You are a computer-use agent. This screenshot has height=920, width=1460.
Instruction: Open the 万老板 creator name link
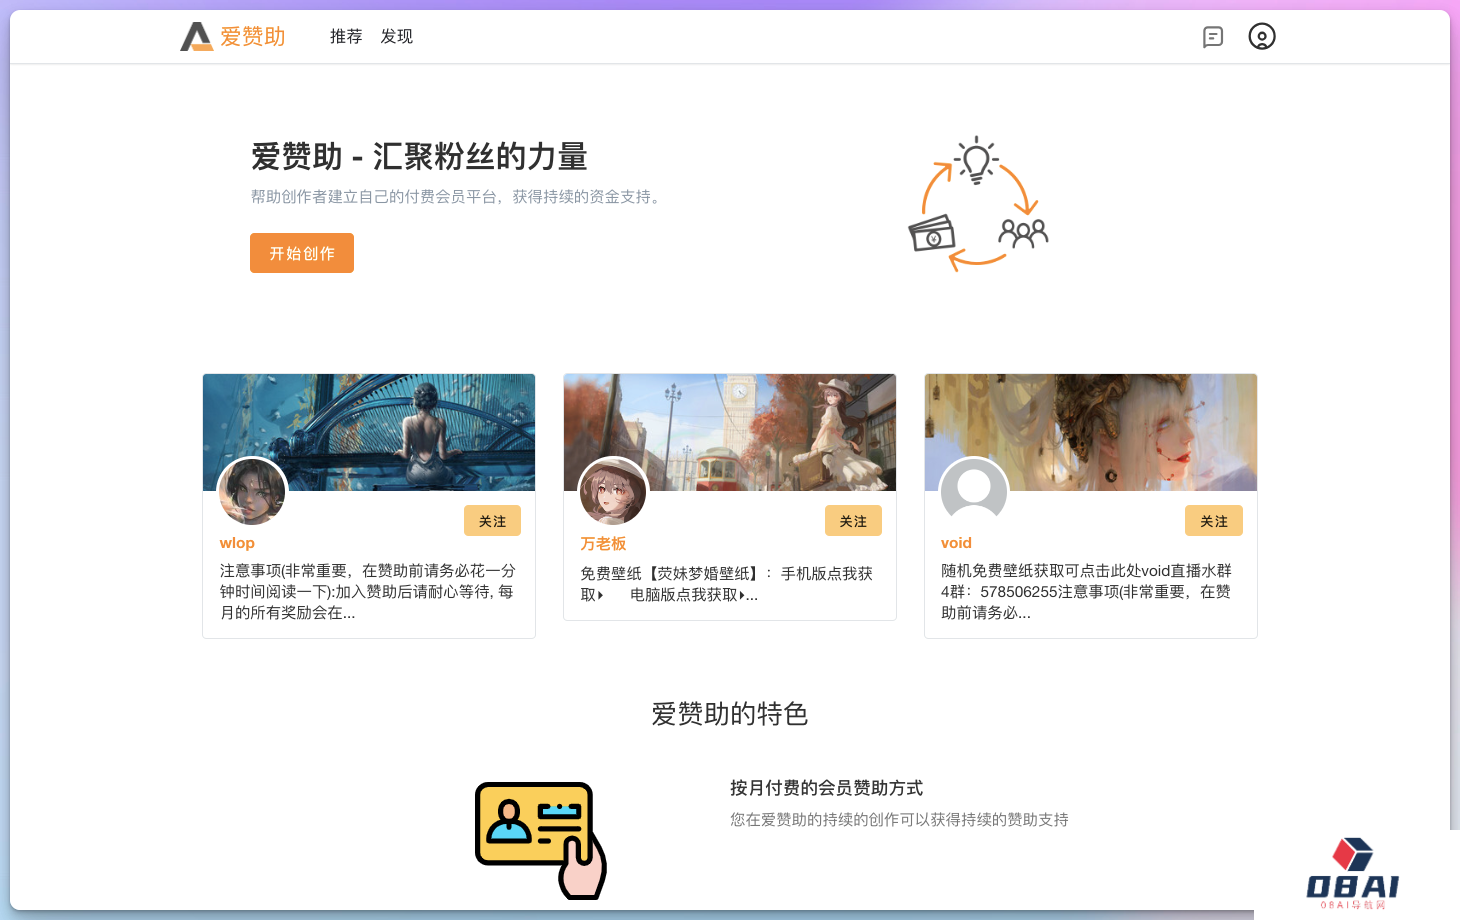pos(603,543)
